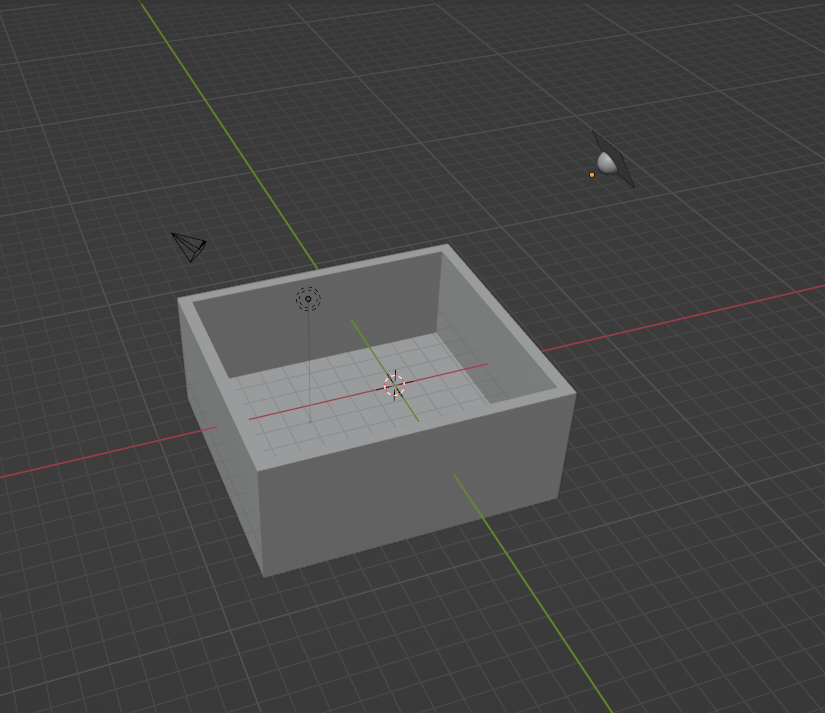Viewport: 825px width, 713px height.
Task: Select the small gray sphere object
Action: click(x=606, y=163)
